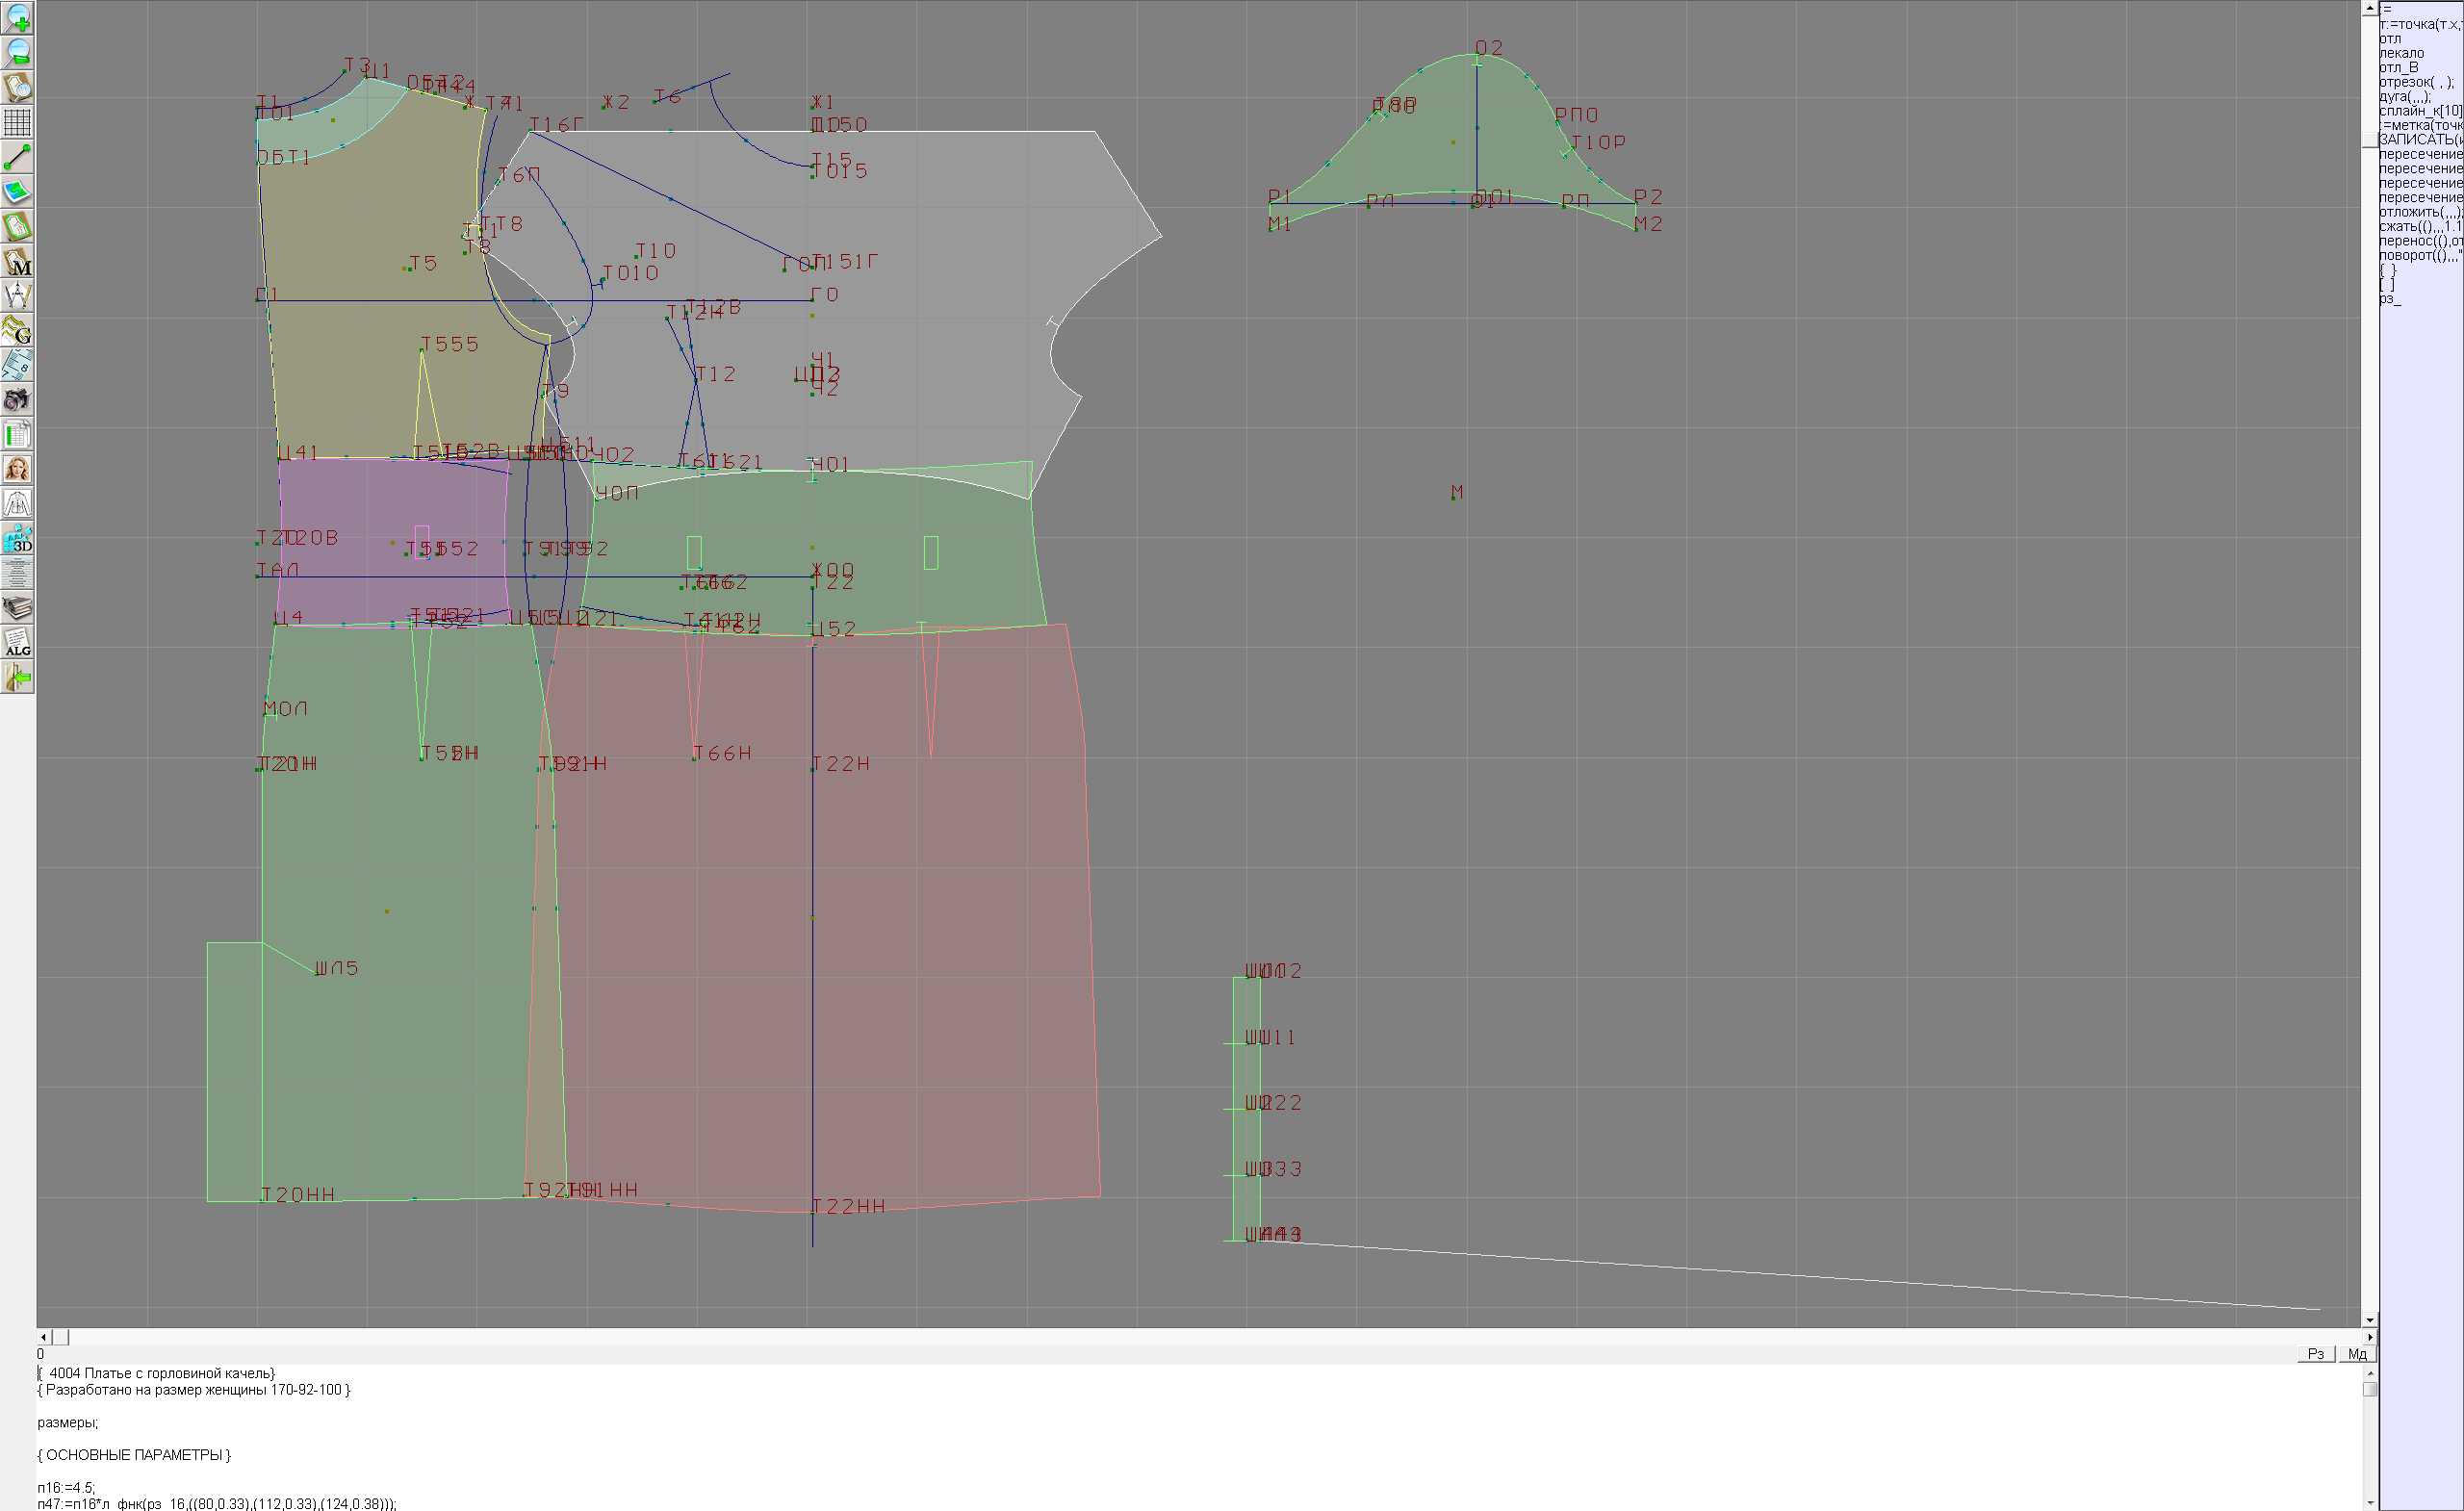Click the code line 'п16:=4.5;'
Viewport: 2464px width, 1511px height.
(66, 1487)
